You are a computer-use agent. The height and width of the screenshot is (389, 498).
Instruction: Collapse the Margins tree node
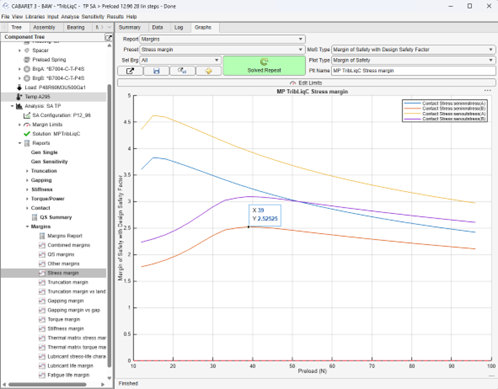coord(27,227)
